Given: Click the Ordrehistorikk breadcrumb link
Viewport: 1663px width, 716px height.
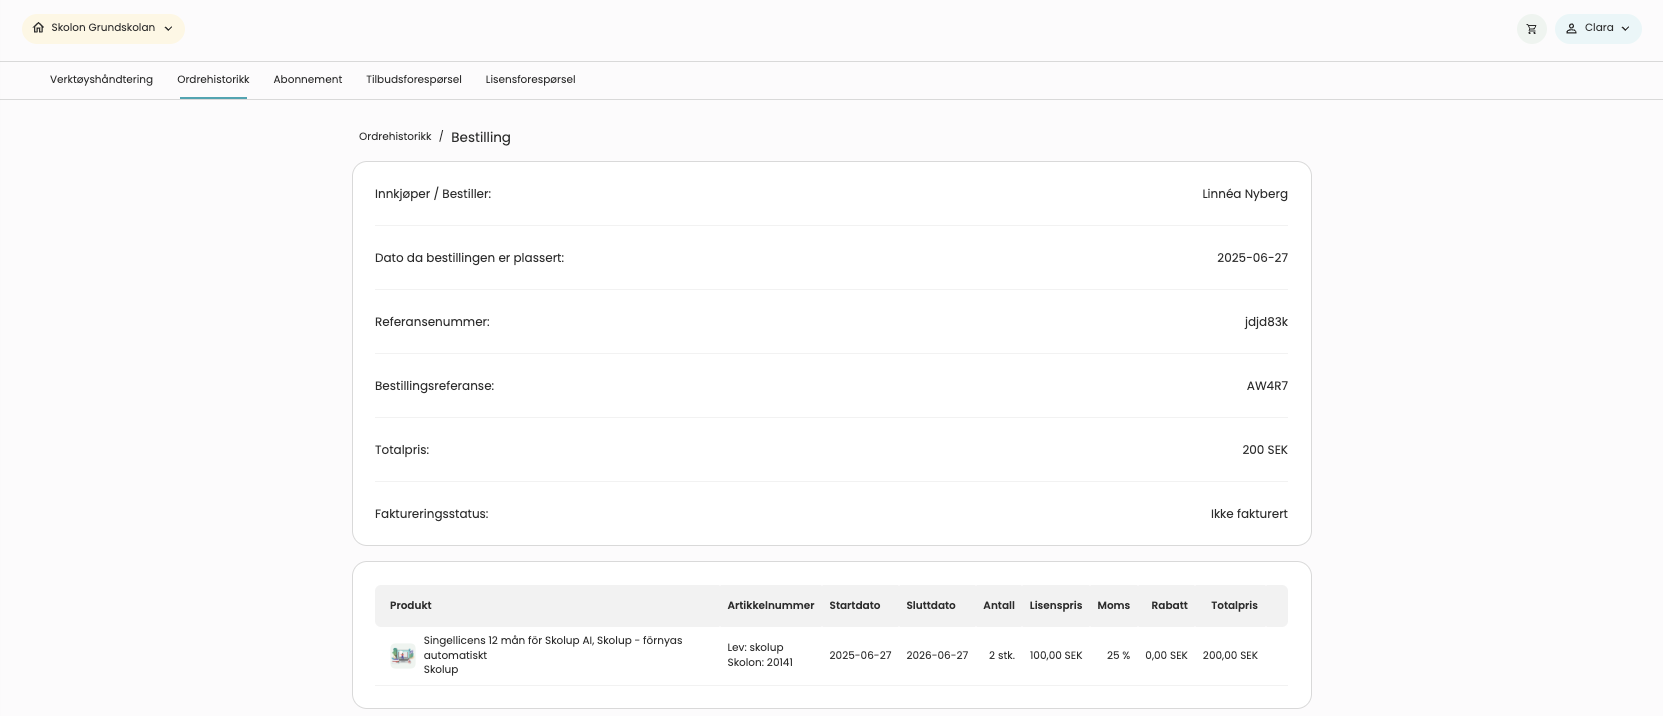Looking at the screenshot, I should (395, 137).
